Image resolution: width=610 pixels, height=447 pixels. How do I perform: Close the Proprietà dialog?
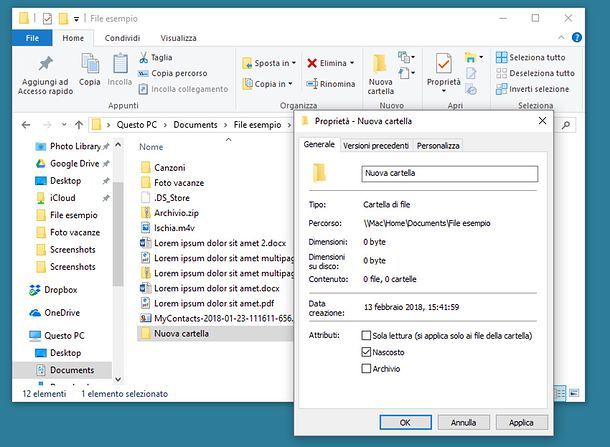point(542,121)
